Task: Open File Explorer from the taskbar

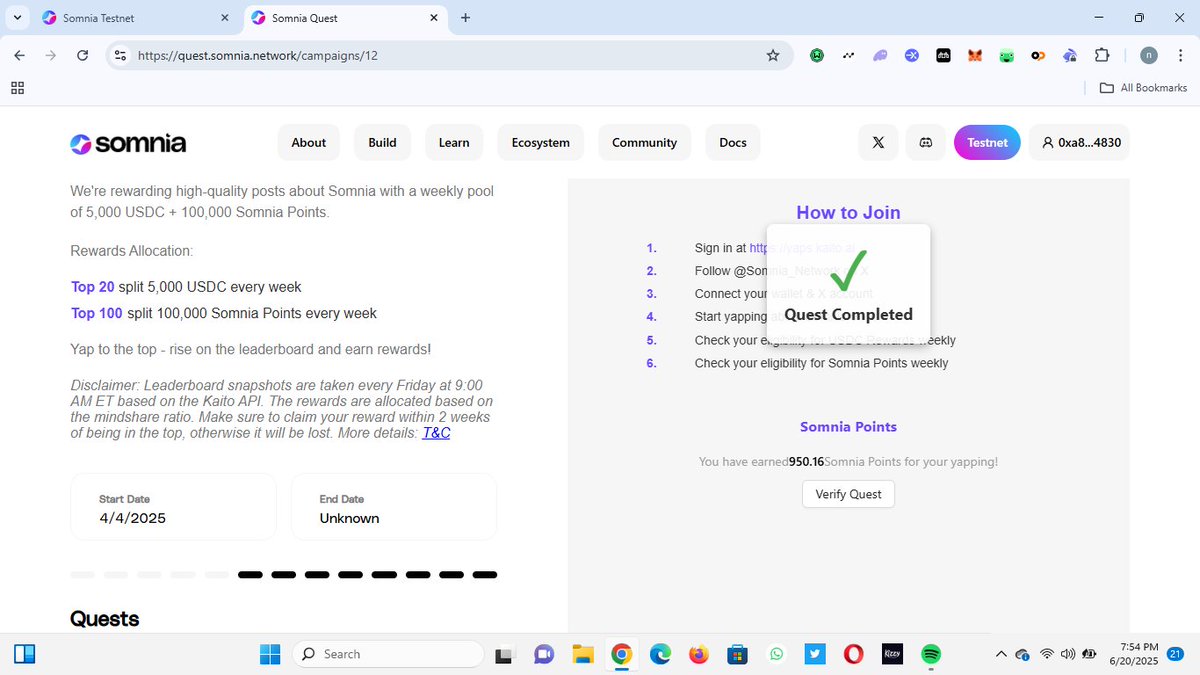Action: (583, 654)
